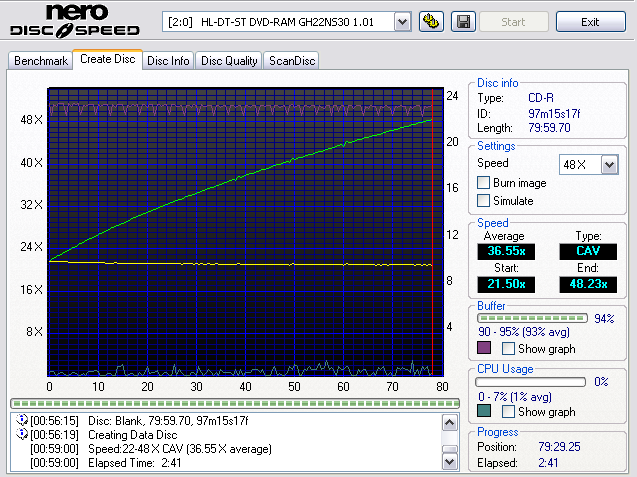The width and height of the screenshot is (637, 477).
Task: Open the Disc Info tab
Action: [168, 61]
